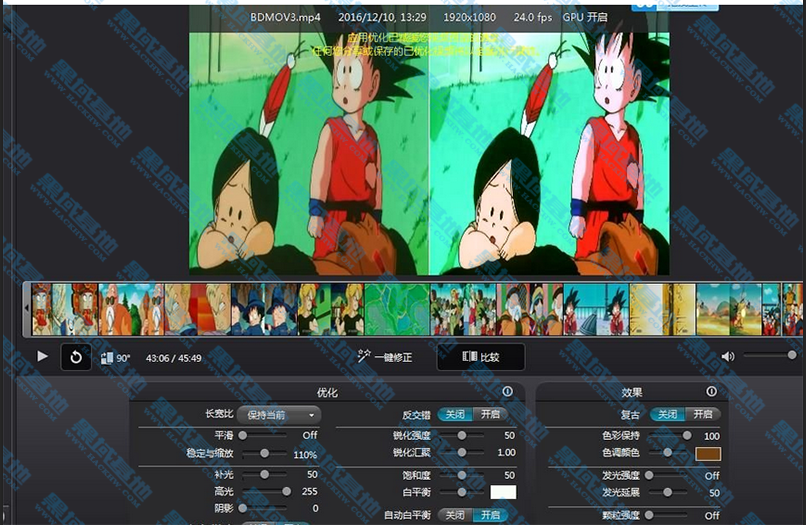Adjust the 平滑 slider

[x=264, y=435]
